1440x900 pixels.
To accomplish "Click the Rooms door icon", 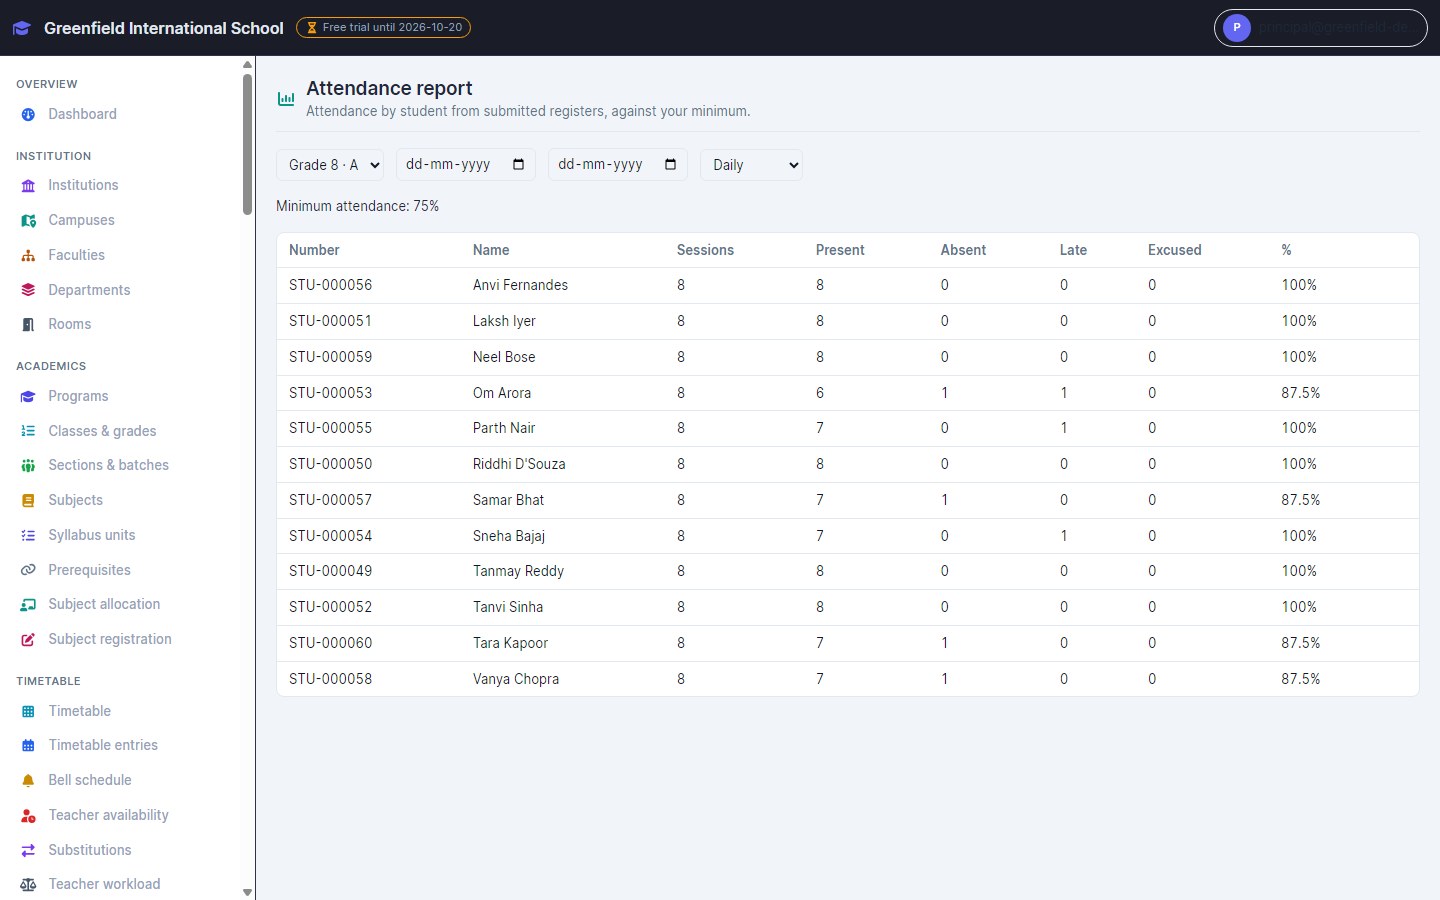I will coord(28,325).
